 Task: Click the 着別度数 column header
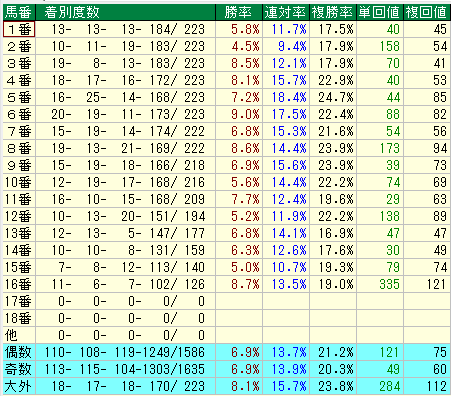pos(125,12)
